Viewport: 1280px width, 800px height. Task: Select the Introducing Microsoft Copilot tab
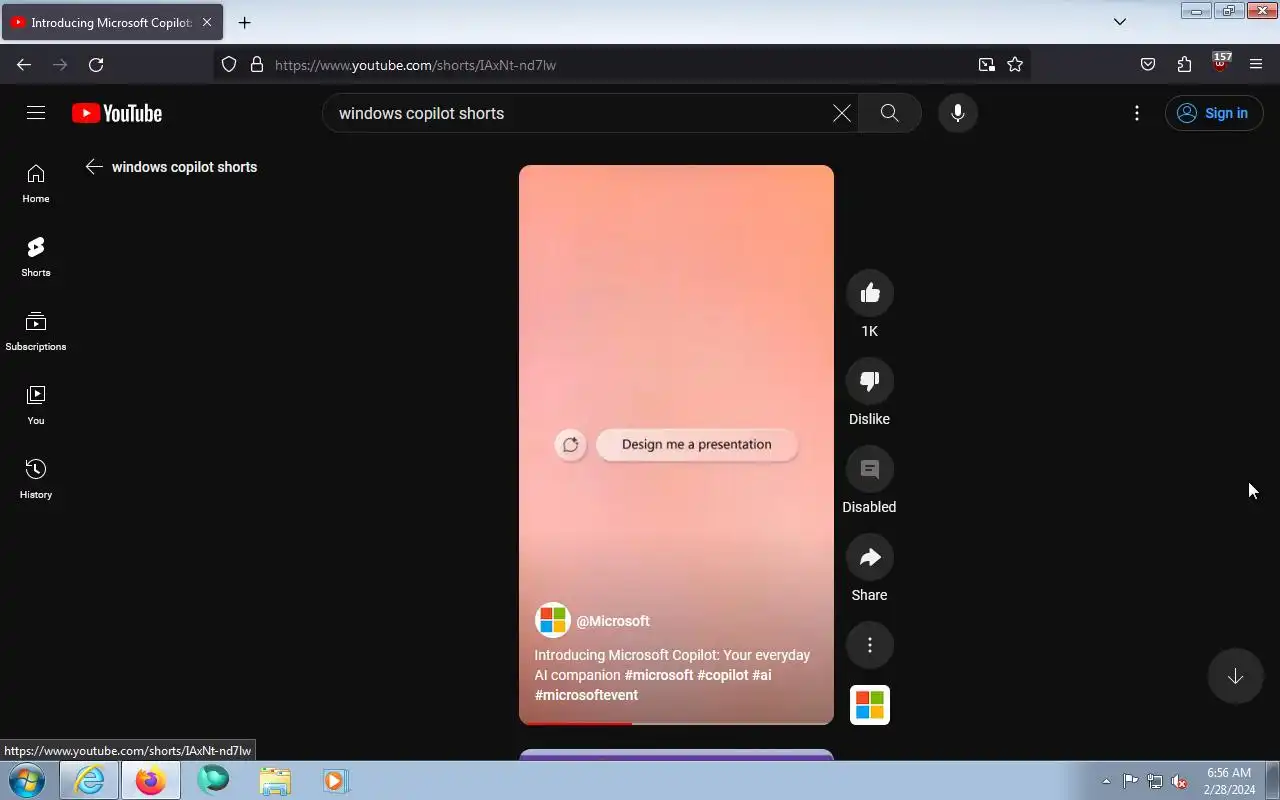(x=112, y=22)
